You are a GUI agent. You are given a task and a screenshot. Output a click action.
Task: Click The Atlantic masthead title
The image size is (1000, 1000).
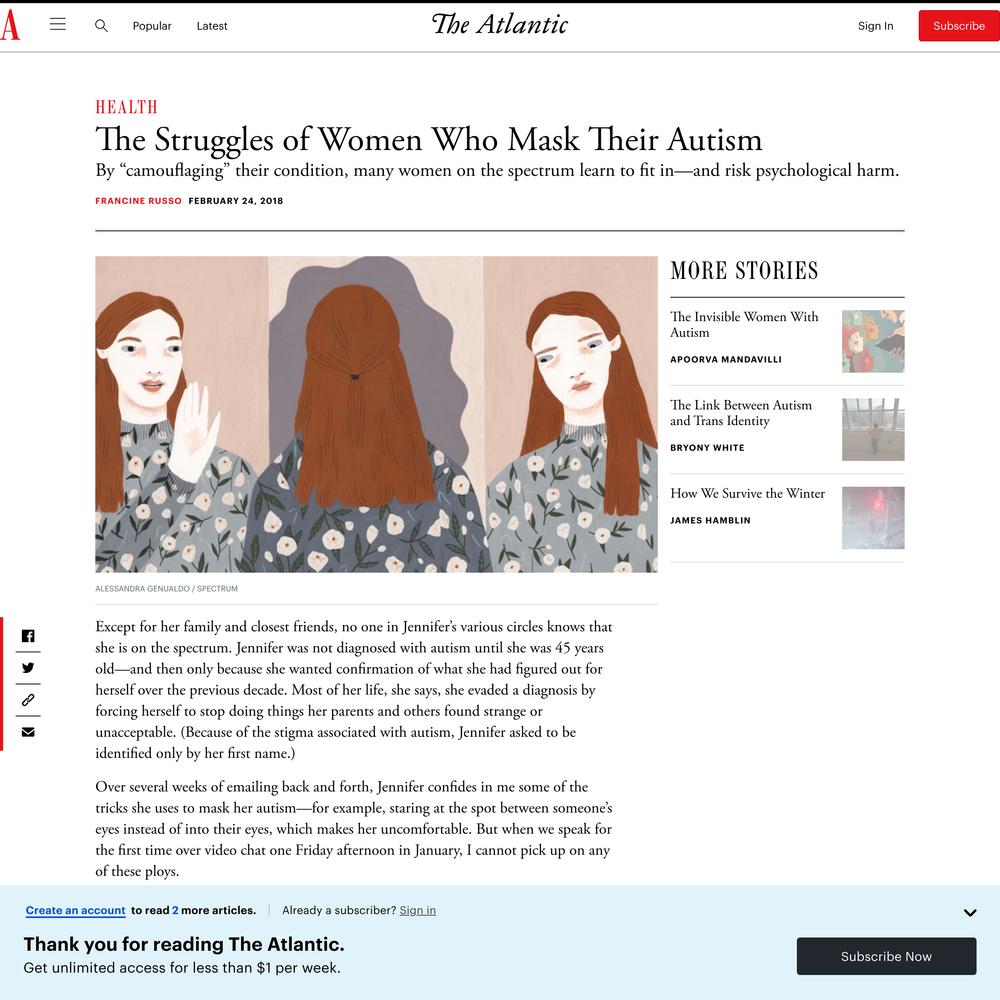(500, 24)
